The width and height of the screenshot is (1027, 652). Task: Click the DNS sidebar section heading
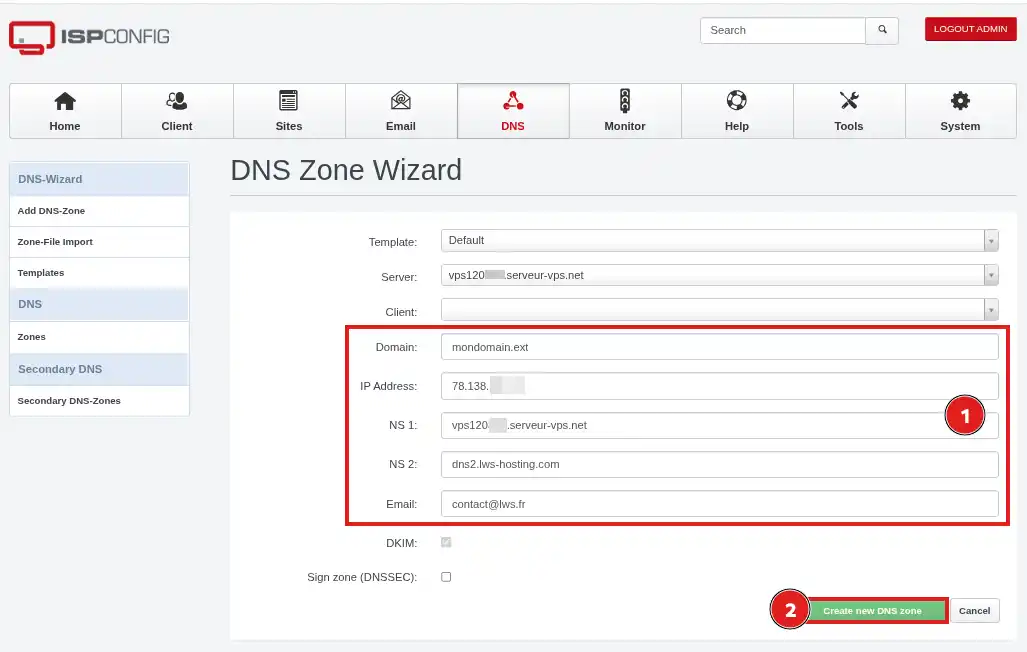click(100, 304)
